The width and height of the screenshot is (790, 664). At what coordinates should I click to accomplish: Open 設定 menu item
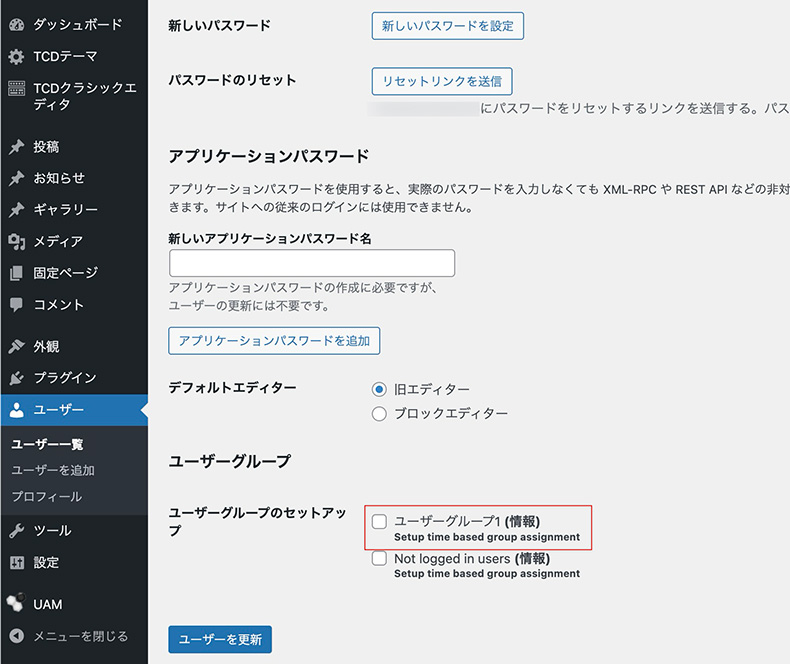click(x=74, y=562)
